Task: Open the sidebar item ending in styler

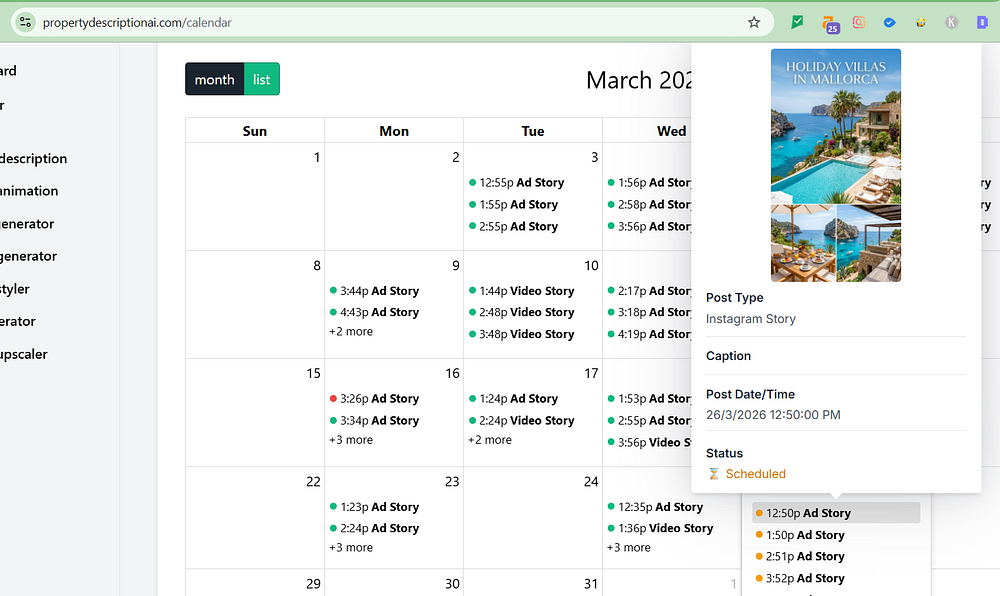Action: [x=15, y=289]
